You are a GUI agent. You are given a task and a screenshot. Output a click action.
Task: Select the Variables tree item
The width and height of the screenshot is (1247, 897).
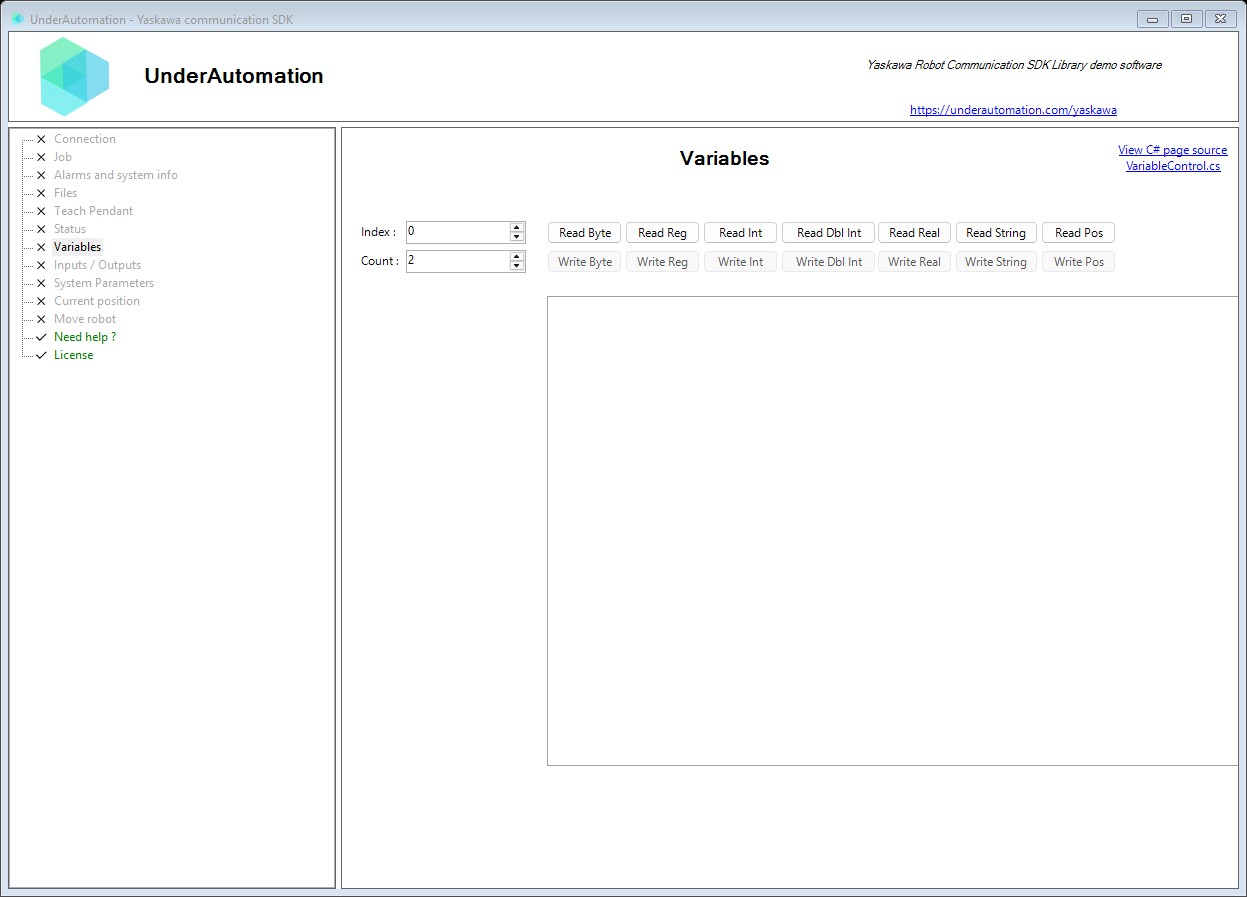pos(77,247)
